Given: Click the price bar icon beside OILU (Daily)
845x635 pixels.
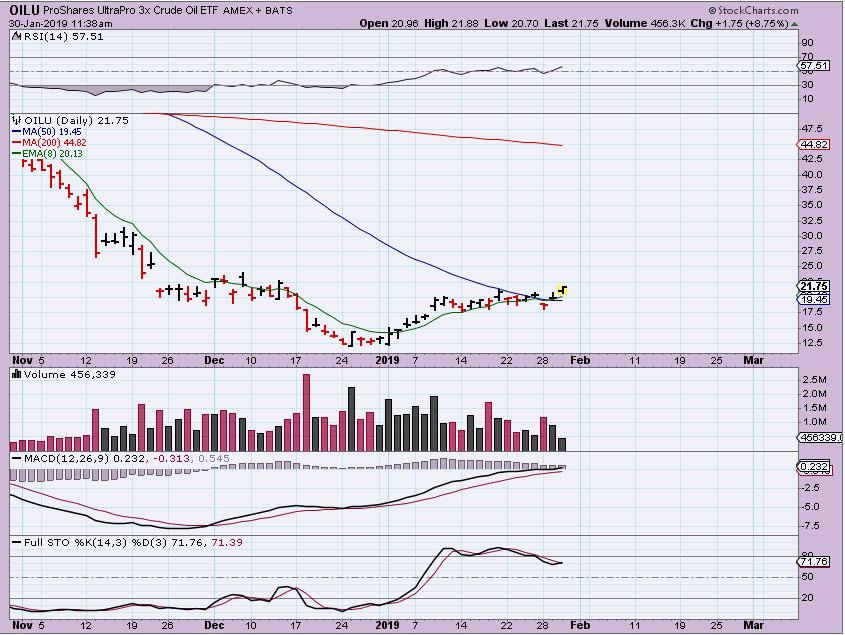Looking at the screenshot, I should (x=17, y=120).
